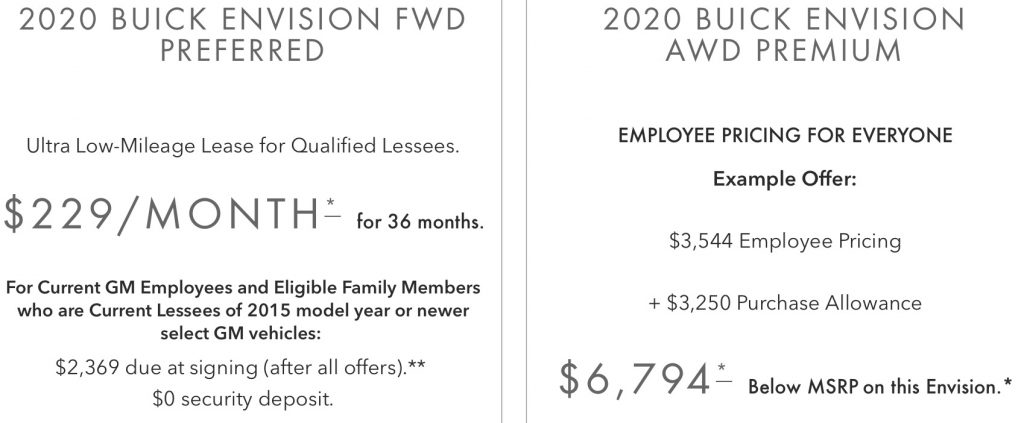
Task: Click the 'for 36 months.' text
Action: [x=420, y=222]
